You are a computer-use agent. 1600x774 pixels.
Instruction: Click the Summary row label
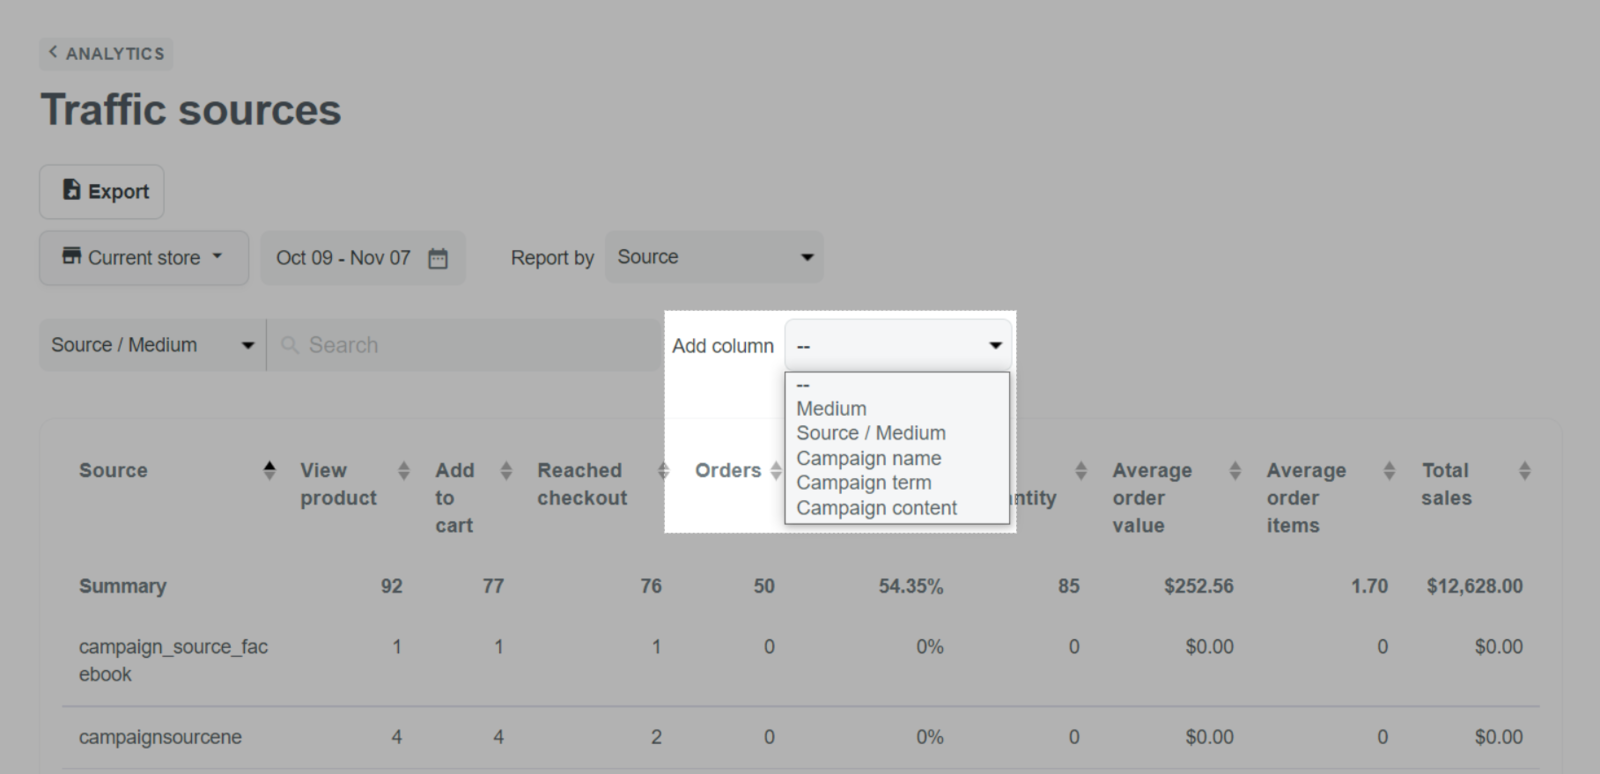pyautogui.click(x=123, y=586)
